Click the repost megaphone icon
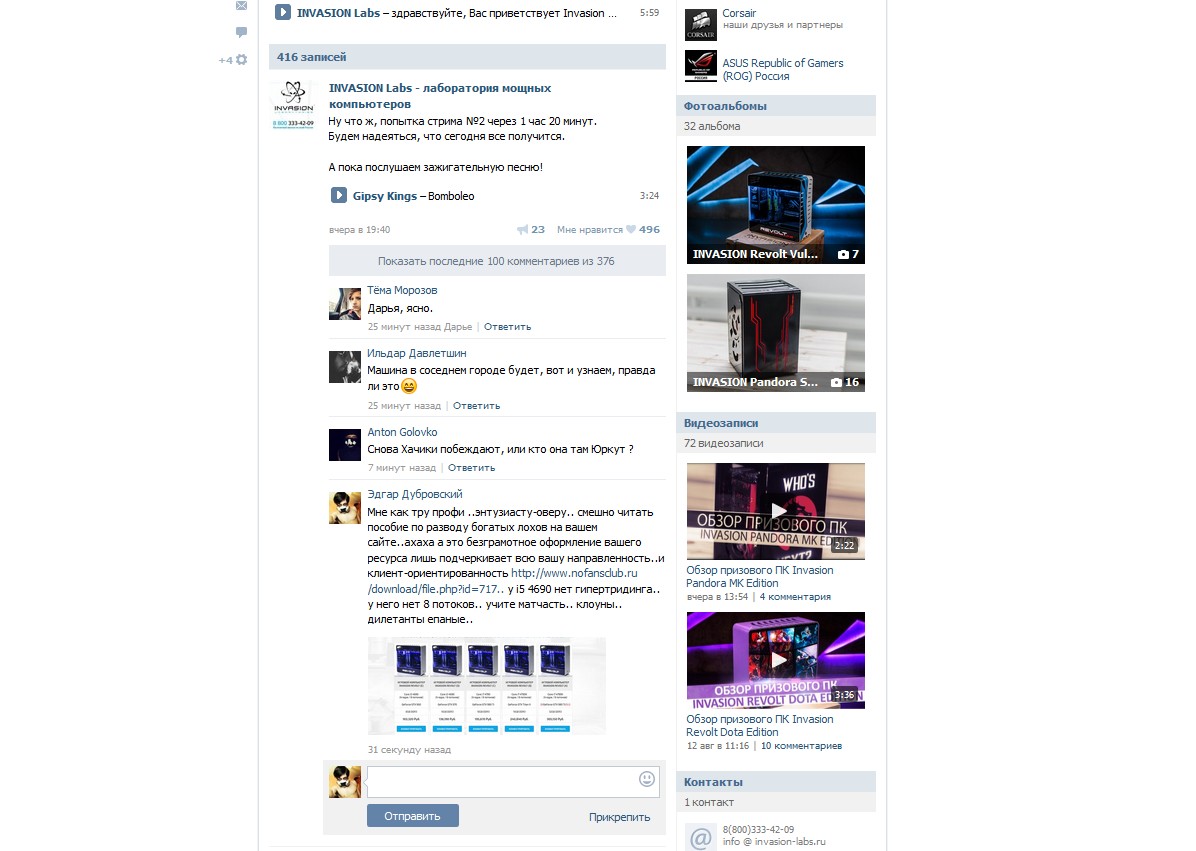The image size is (1196, 851). [522, 230]
